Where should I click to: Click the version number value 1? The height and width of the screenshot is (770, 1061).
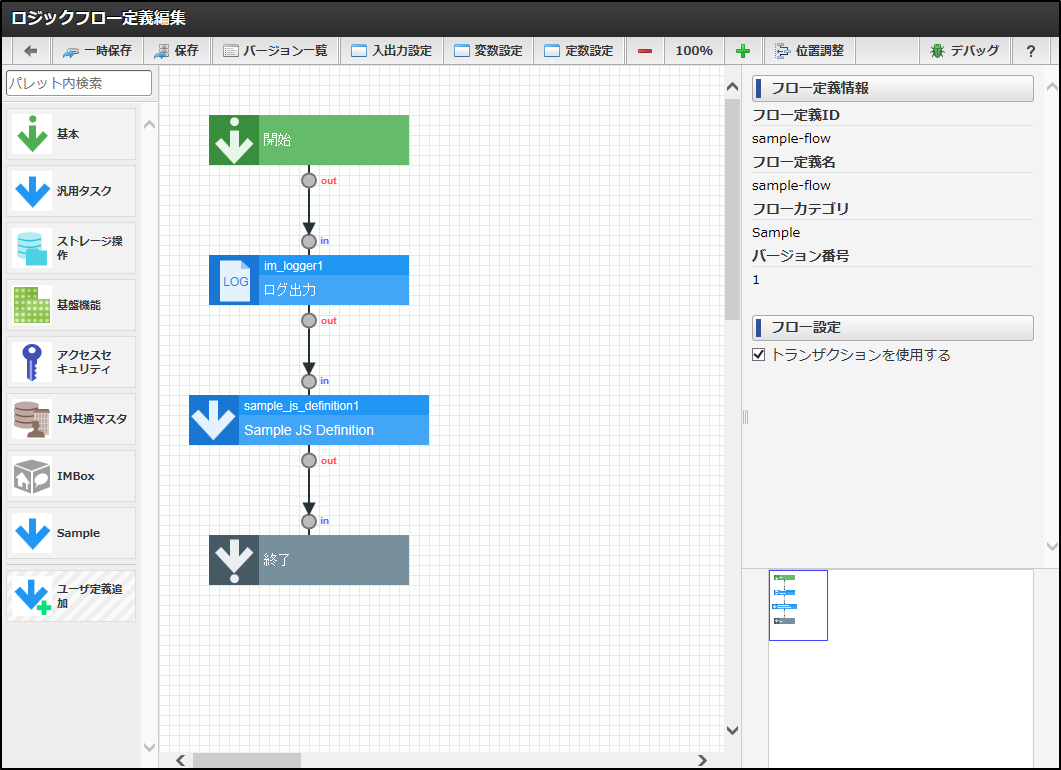coord(756,279)
